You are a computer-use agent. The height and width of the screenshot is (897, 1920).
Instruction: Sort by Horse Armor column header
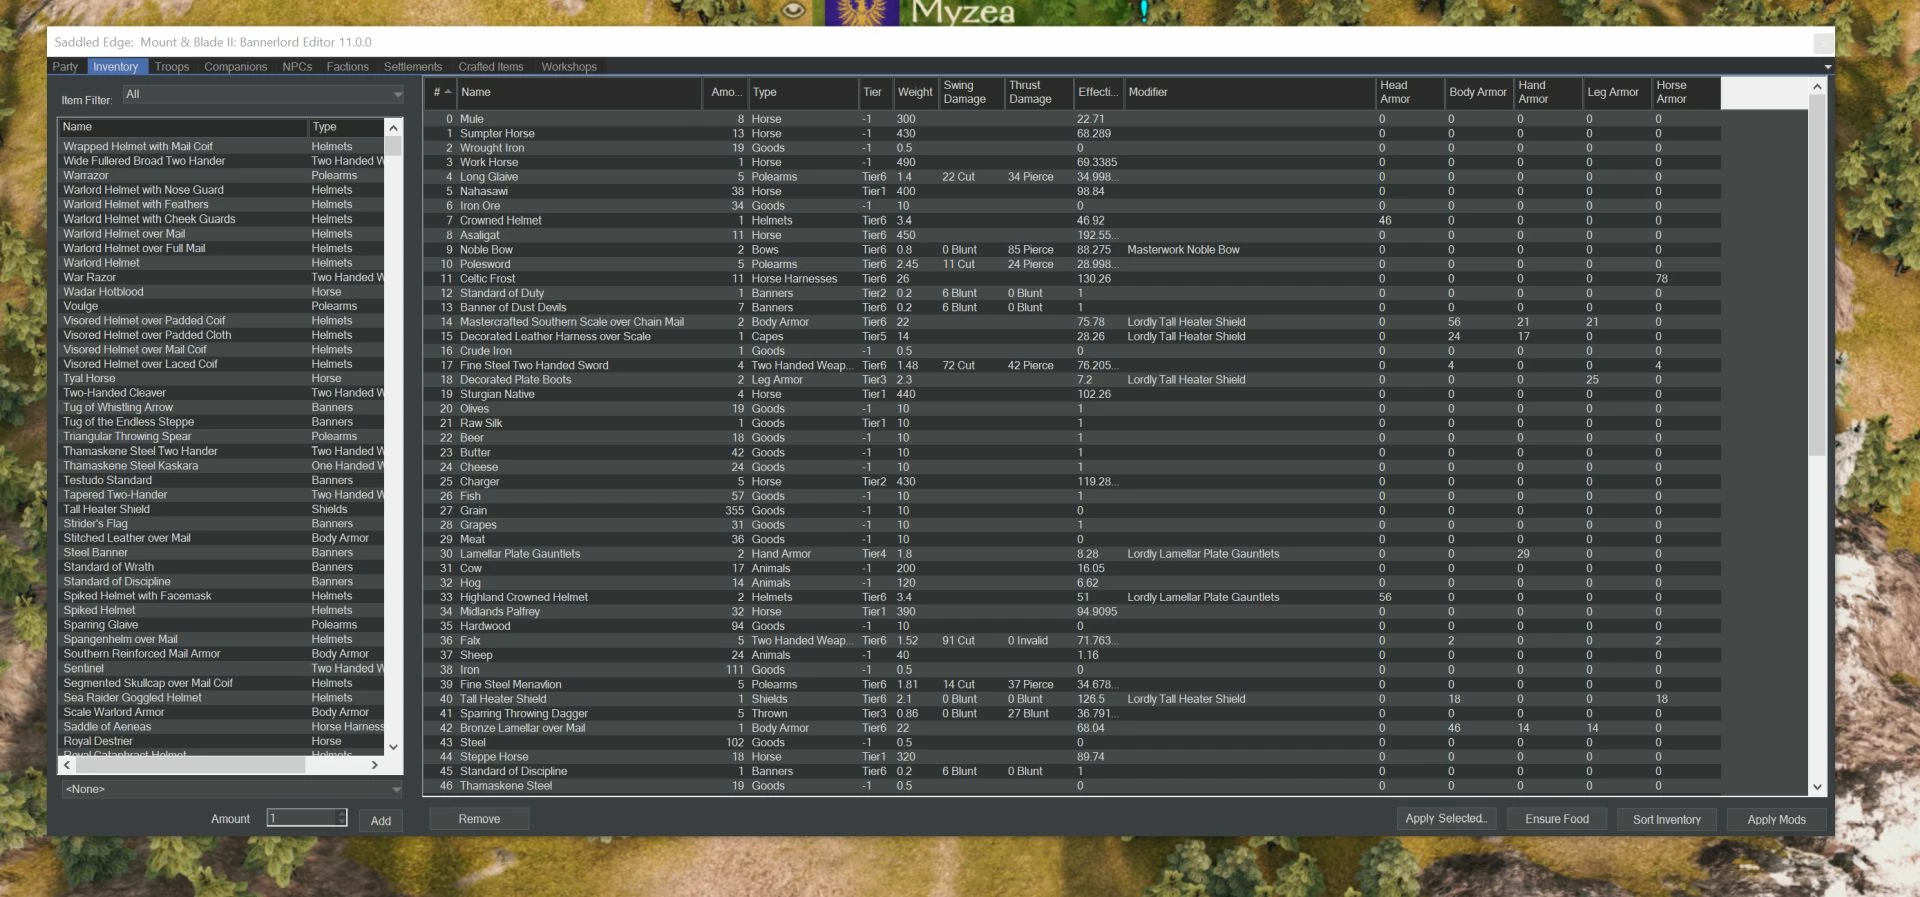1686,92
